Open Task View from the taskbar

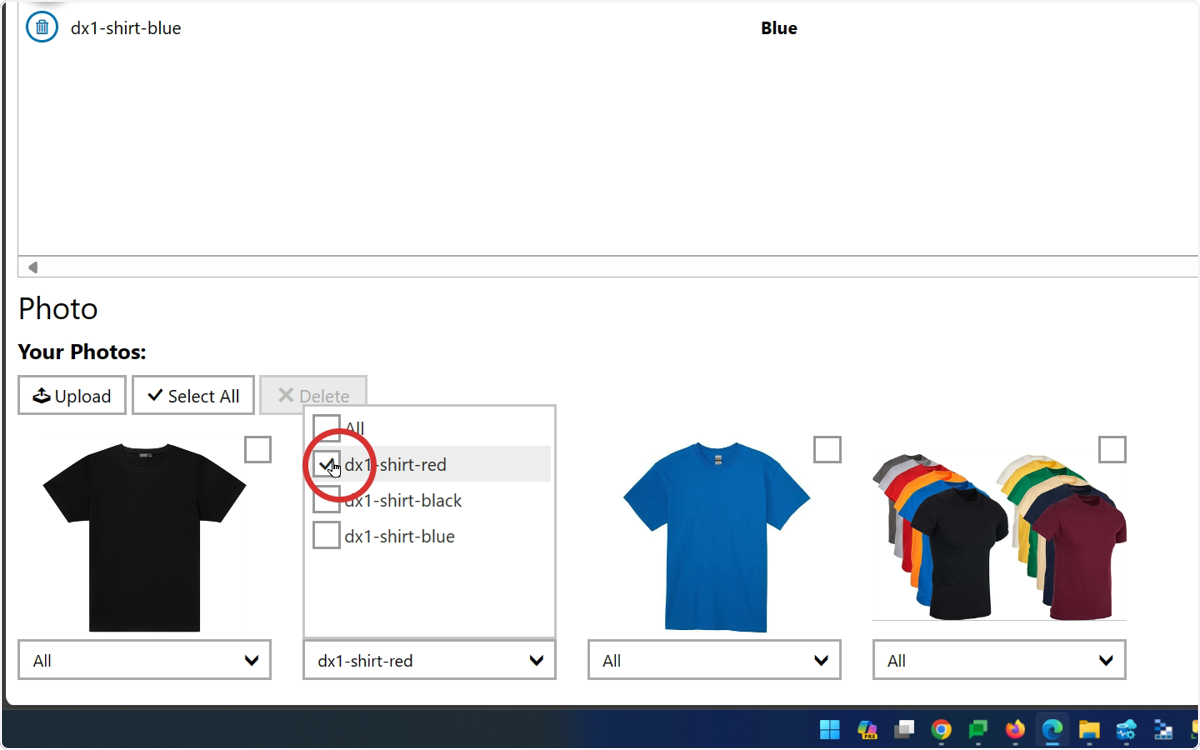coord(904,729)
